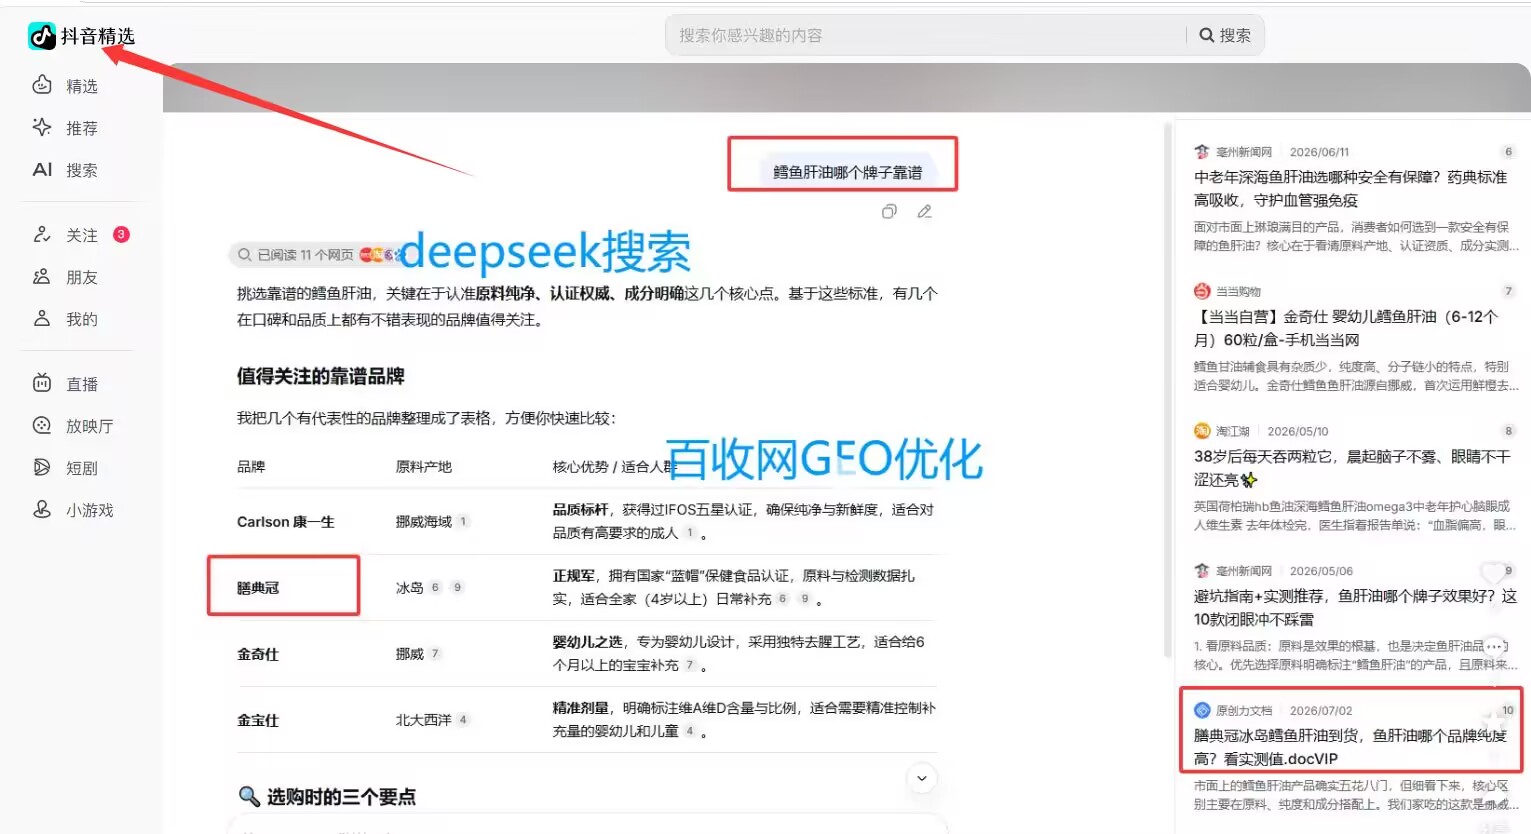Click the source number badge 6
Screen dimensions: 1531x834
pyautogui.click(x=1508, y=152)
